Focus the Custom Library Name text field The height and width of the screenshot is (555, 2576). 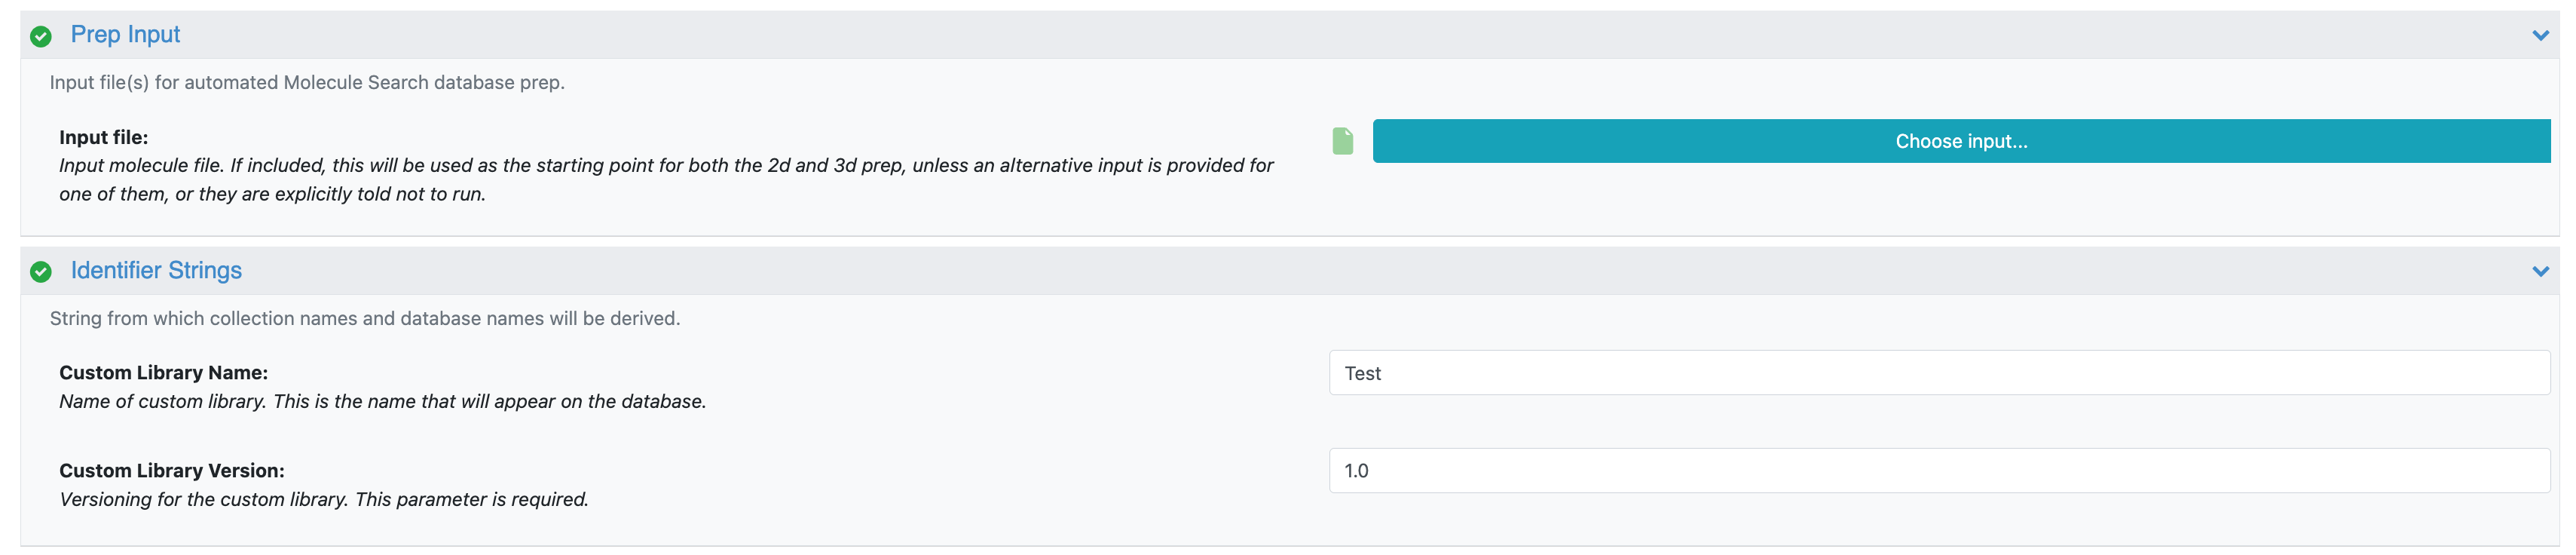(x=1938, y=373)
